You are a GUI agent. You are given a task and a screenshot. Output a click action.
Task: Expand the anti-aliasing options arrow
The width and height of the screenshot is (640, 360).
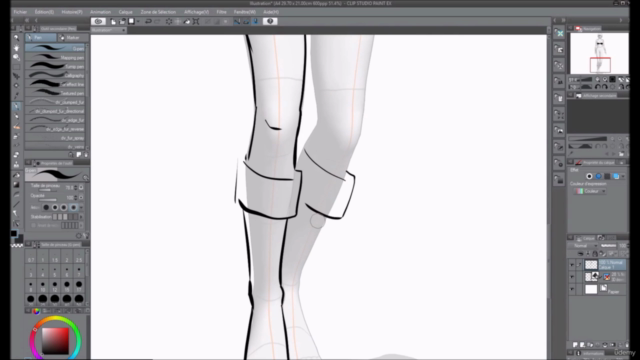(x=81, y=207)
